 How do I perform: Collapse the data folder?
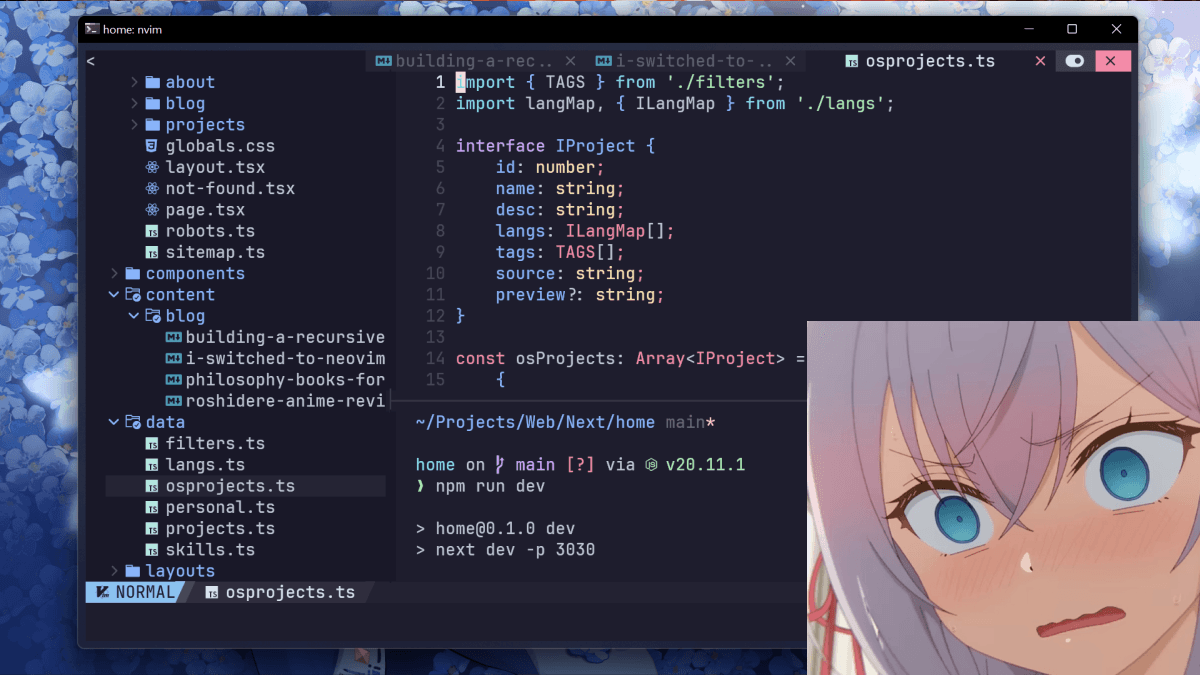pyautogui.click(x=114, y=422)
